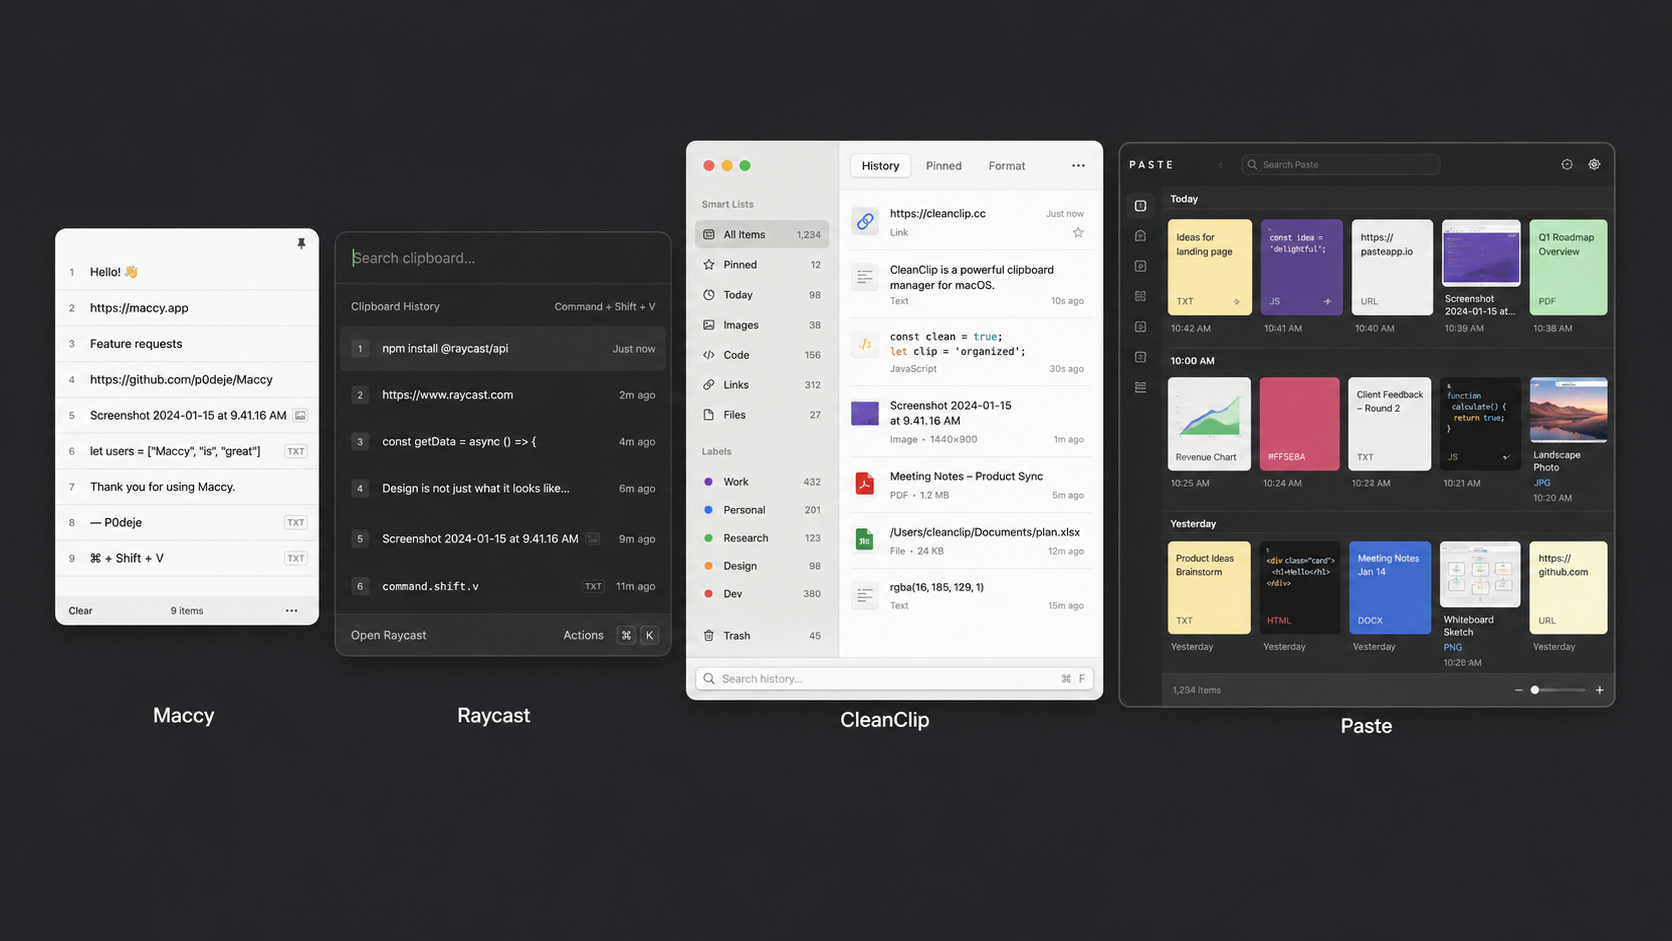Click the round icon beside Paste's settings gear
The width and height of the screenshot is (1672, 941).
point(1567,165)
